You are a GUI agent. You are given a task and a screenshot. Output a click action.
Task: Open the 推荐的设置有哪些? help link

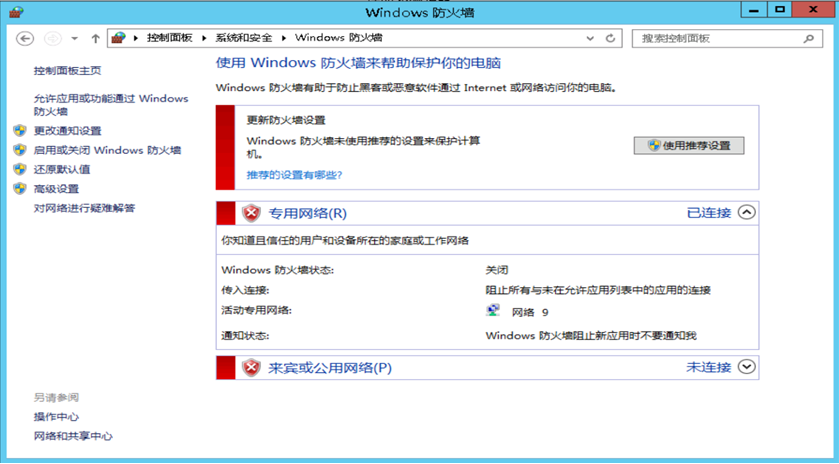[x=294, y=175]
